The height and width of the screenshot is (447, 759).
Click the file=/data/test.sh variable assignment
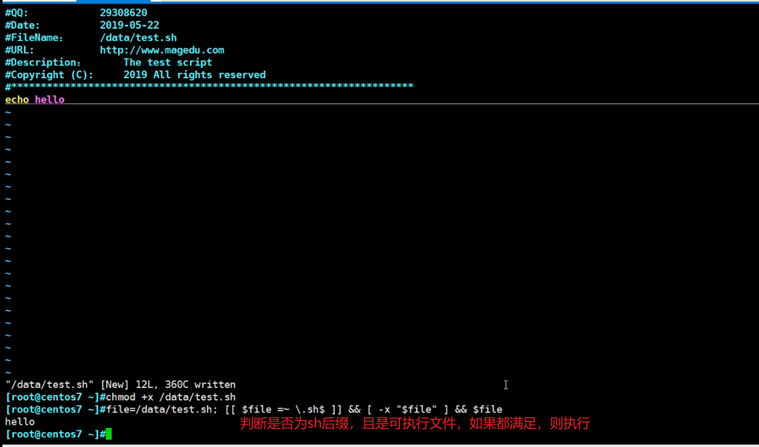158,409
